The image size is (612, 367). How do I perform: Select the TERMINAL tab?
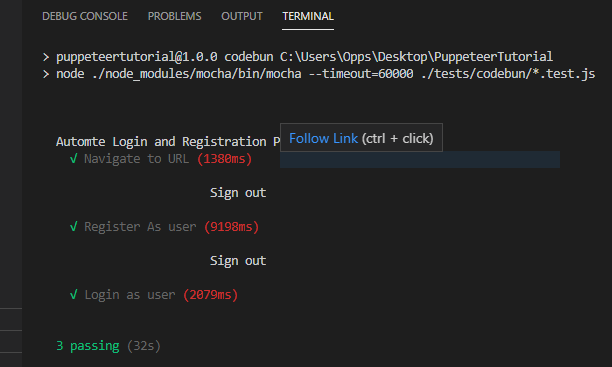click(x=308, y=16)
